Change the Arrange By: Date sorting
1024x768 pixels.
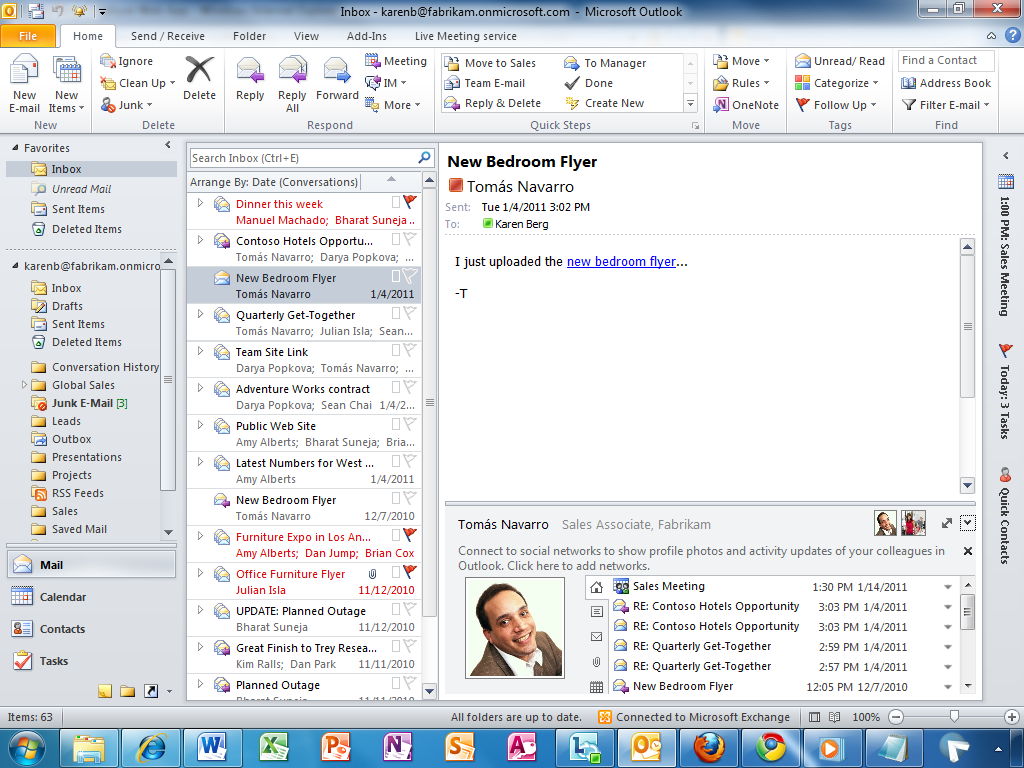[274, 182]
